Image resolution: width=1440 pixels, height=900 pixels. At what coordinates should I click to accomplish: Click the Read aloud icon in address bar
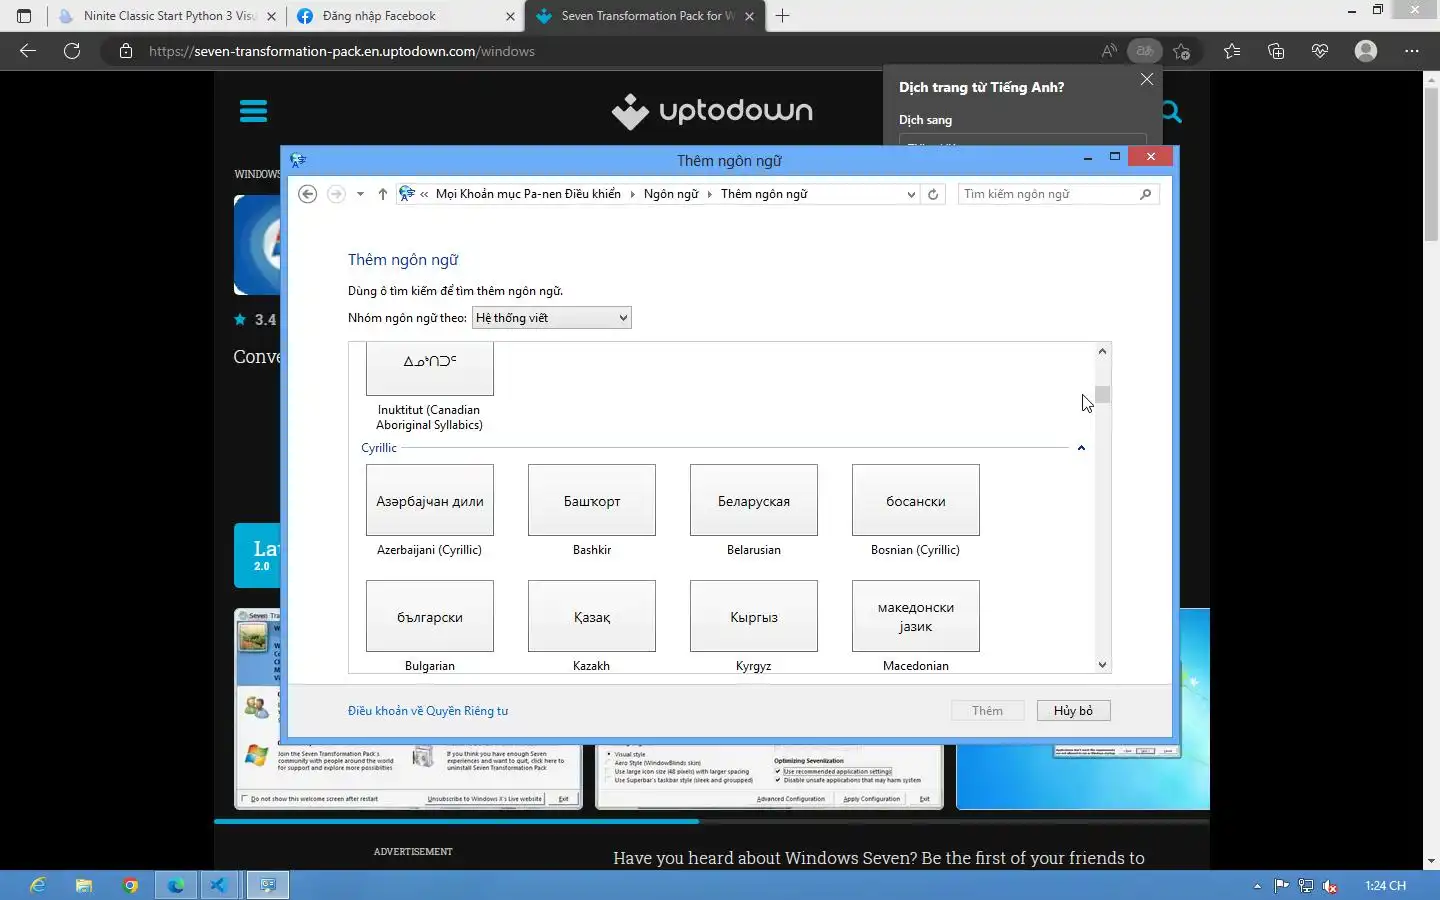(x=1109, y=51)
